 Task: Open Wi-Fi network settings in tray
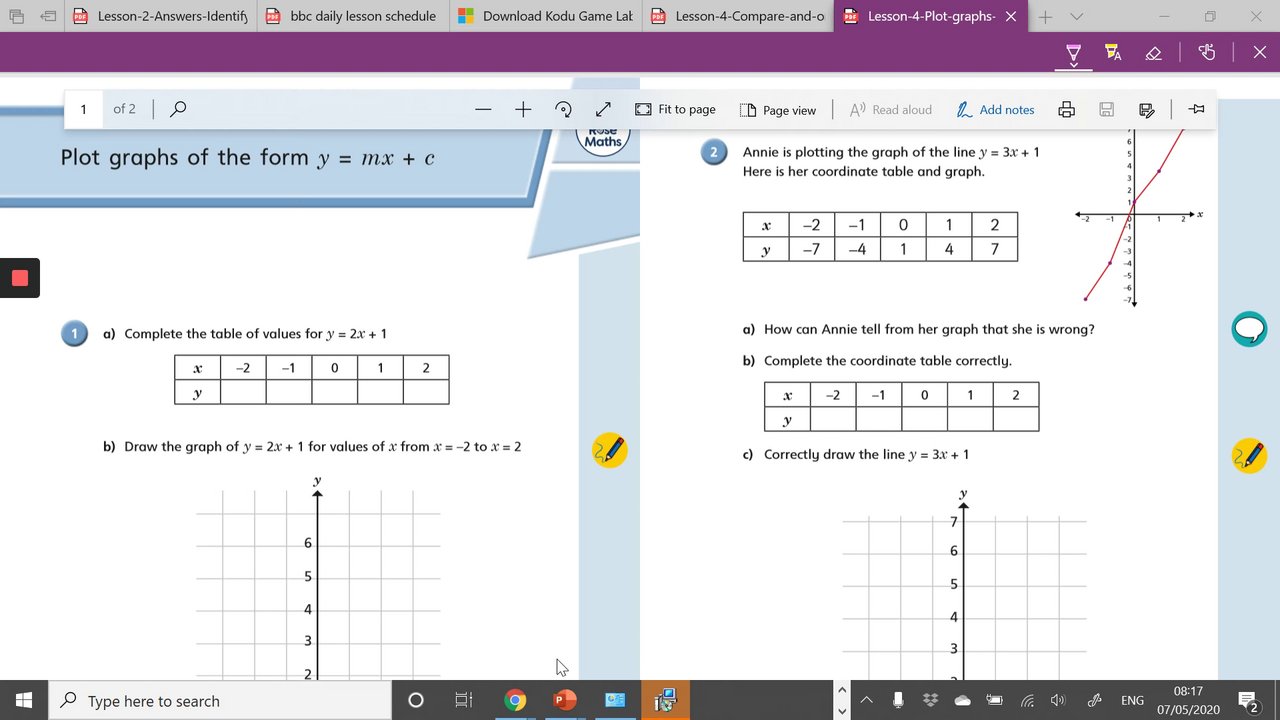[1027, 700]
